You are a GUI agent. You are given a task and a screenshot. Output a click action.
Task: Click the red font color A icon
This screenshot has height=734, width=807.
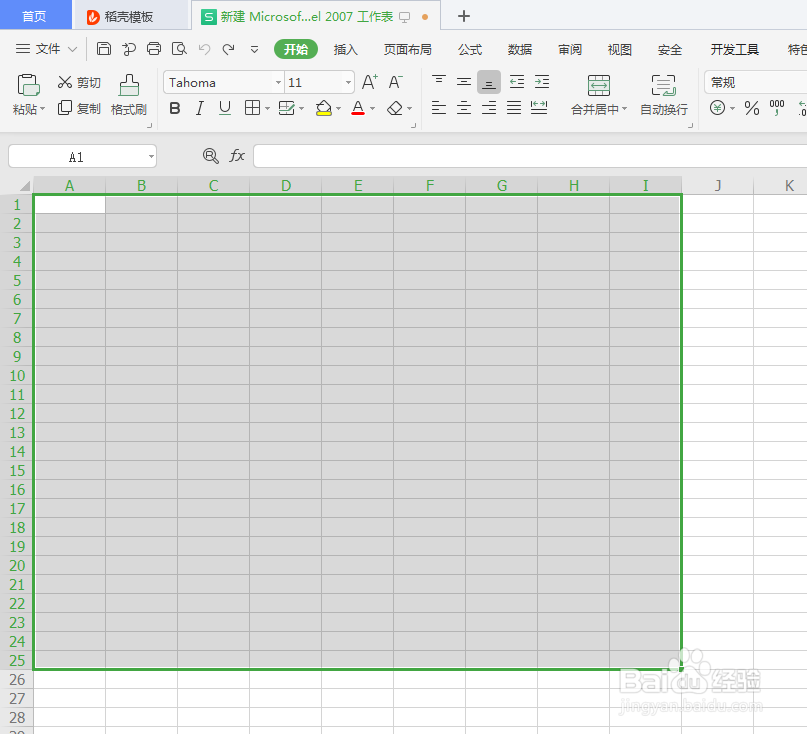358,108
